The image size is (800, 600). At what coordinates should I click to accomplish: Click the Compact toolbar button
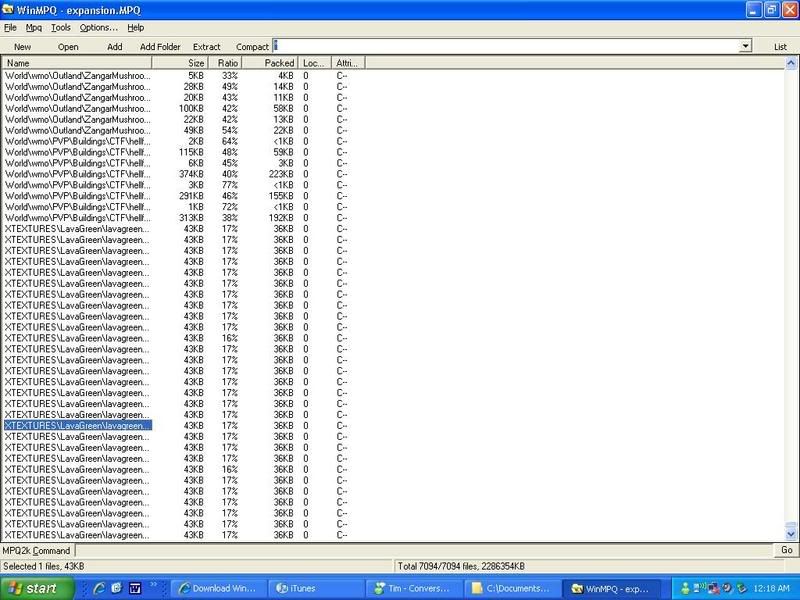click(252, 47)
